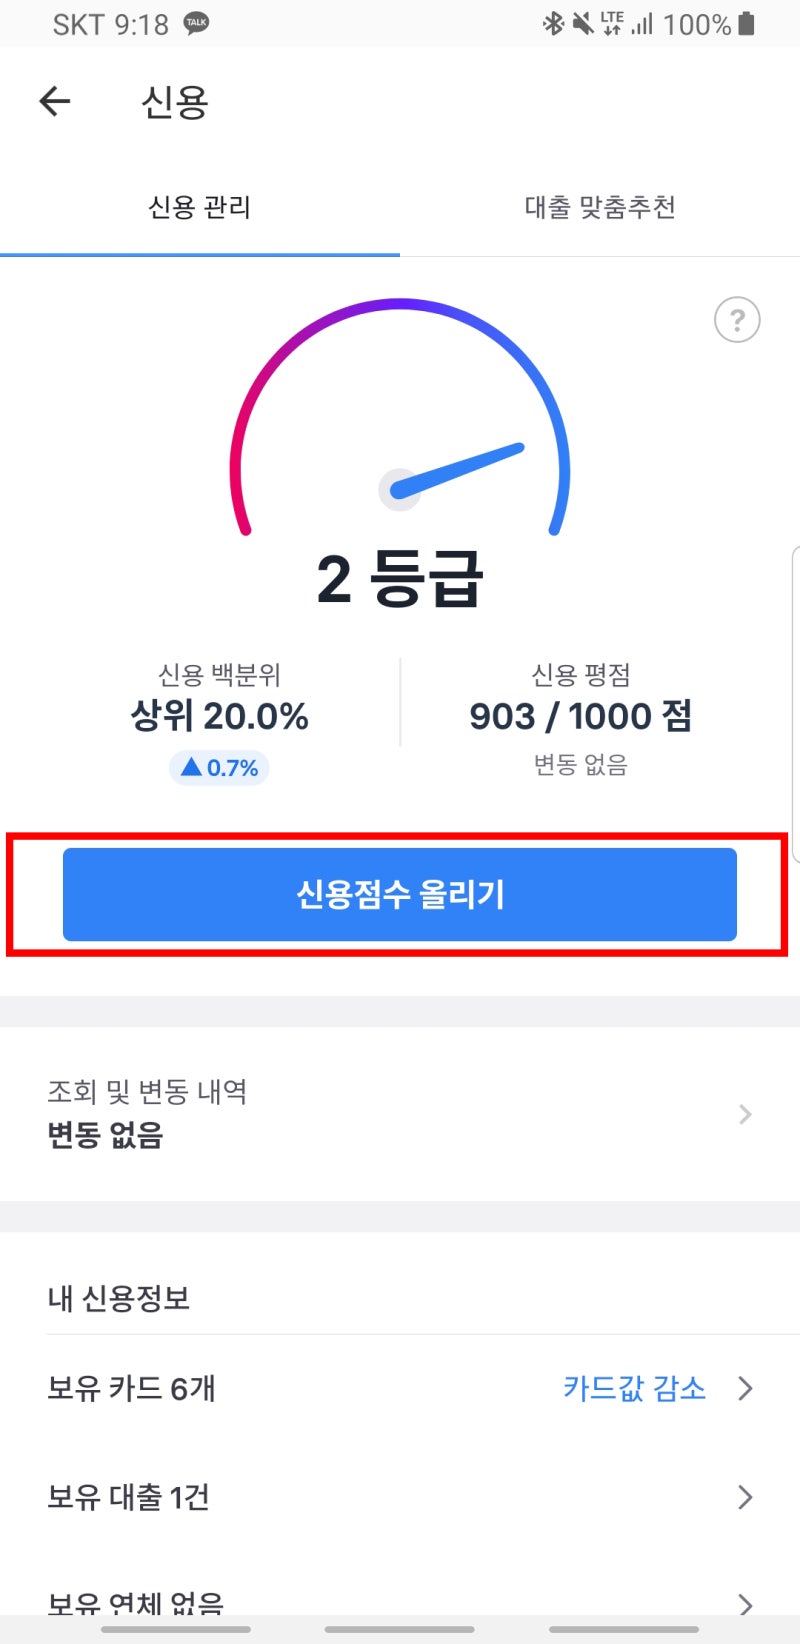Expand the 보유 카드 6개 chevron
The width and height of the screenshot is (800, 1644).
pyautogui.click(x=745, y=1388)
